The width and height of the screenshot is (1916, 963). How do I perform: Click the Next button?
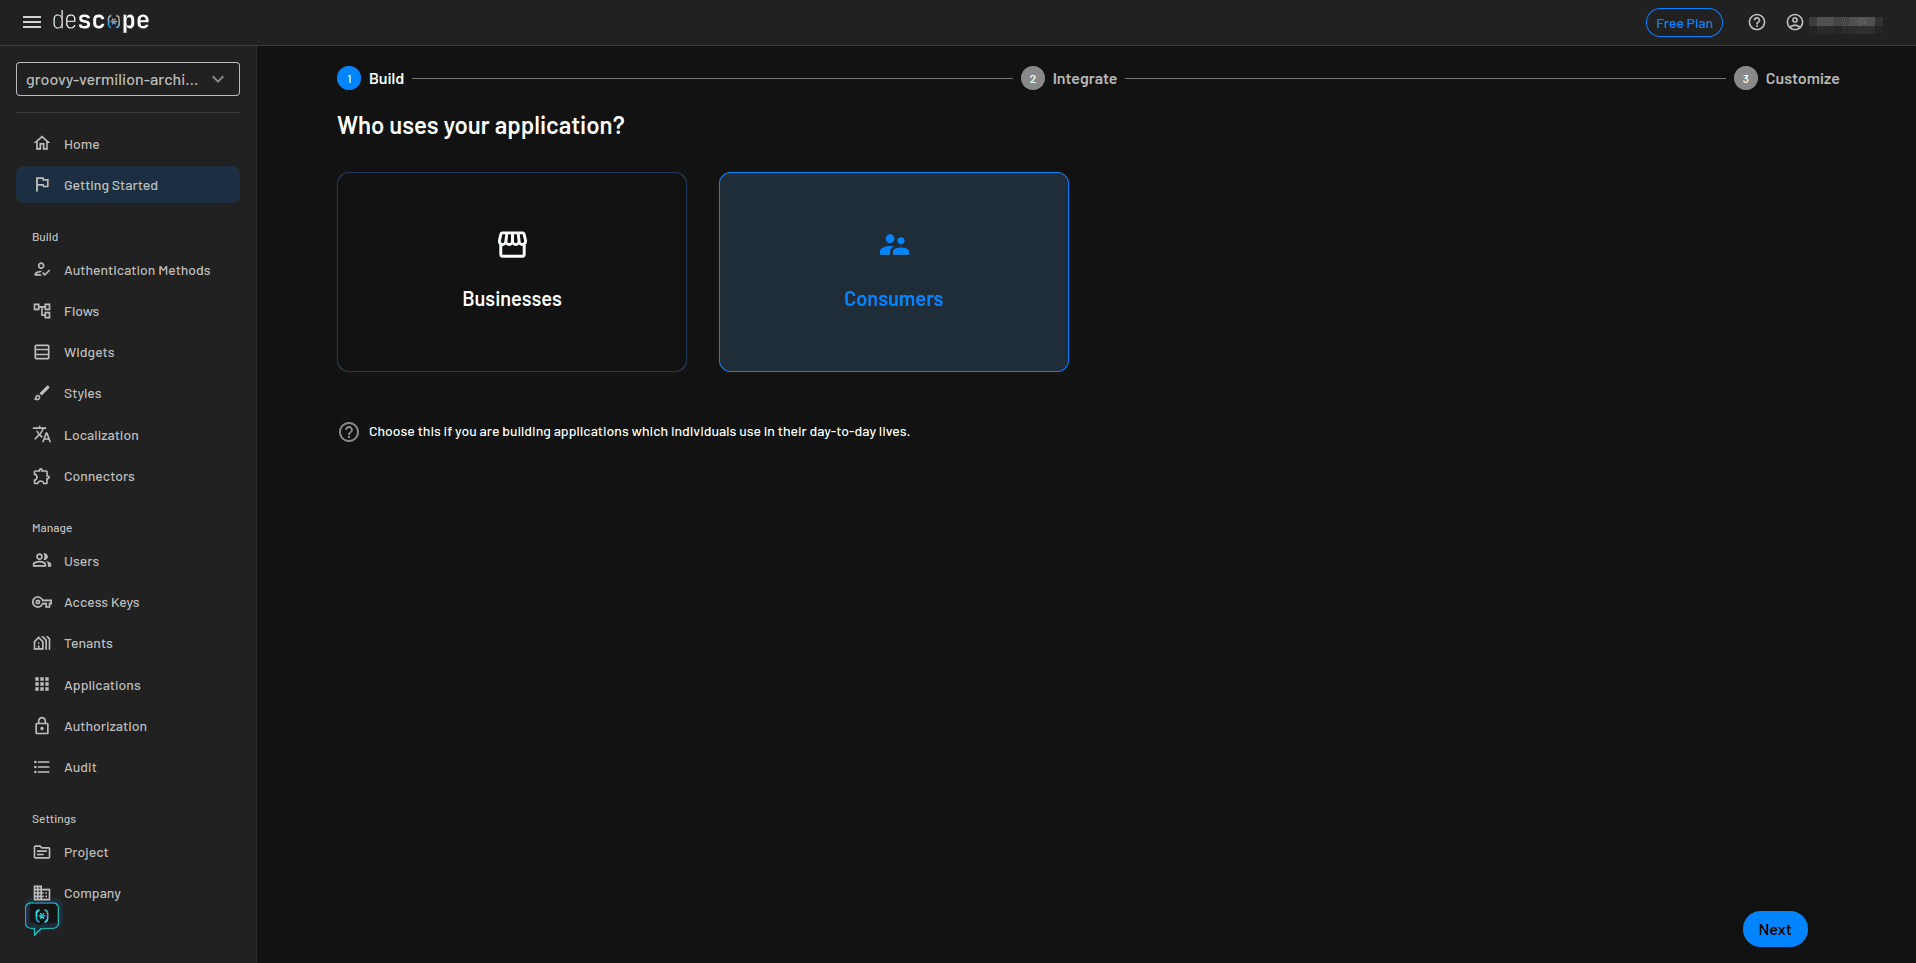(x=1774, y=928)
